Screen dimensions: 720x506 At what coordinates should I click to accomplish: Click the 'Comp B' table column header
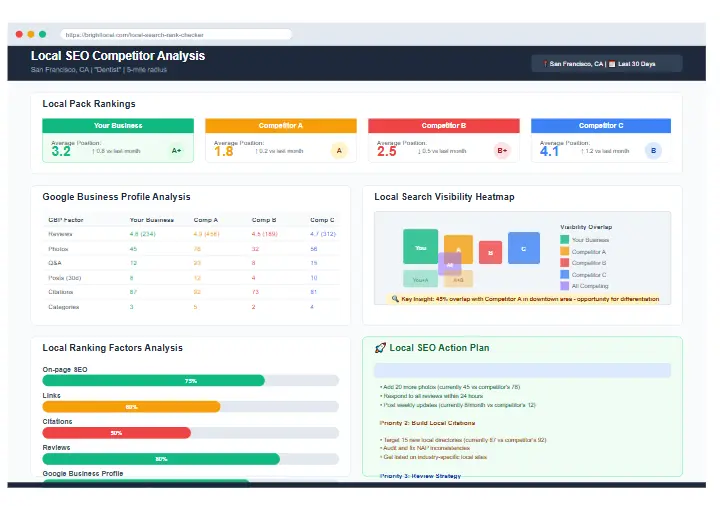(x=264, y=220)
